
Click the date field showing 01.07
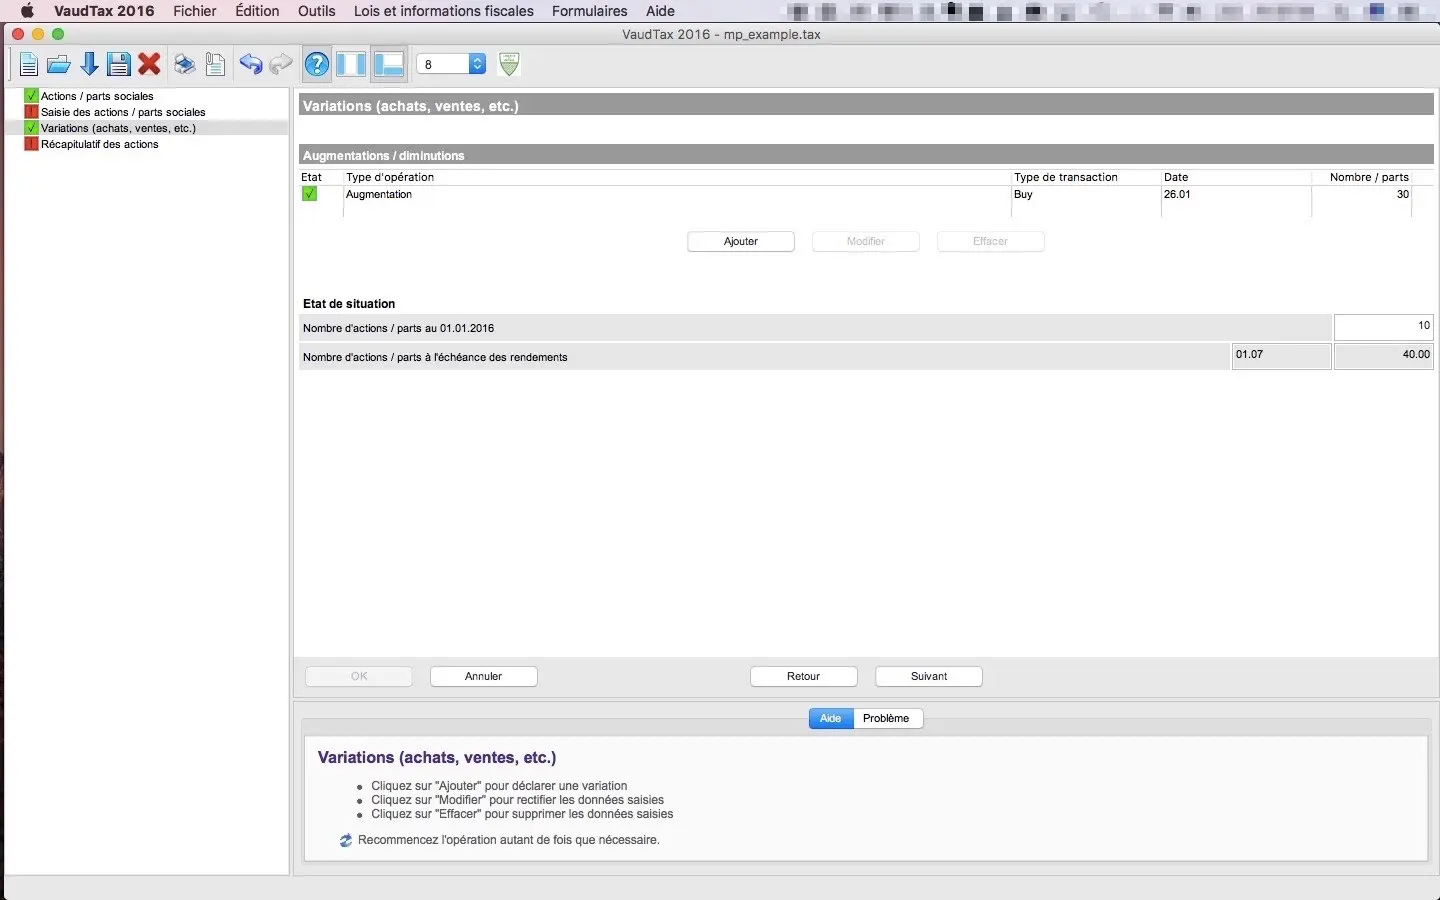click(x=1281, y=356)
